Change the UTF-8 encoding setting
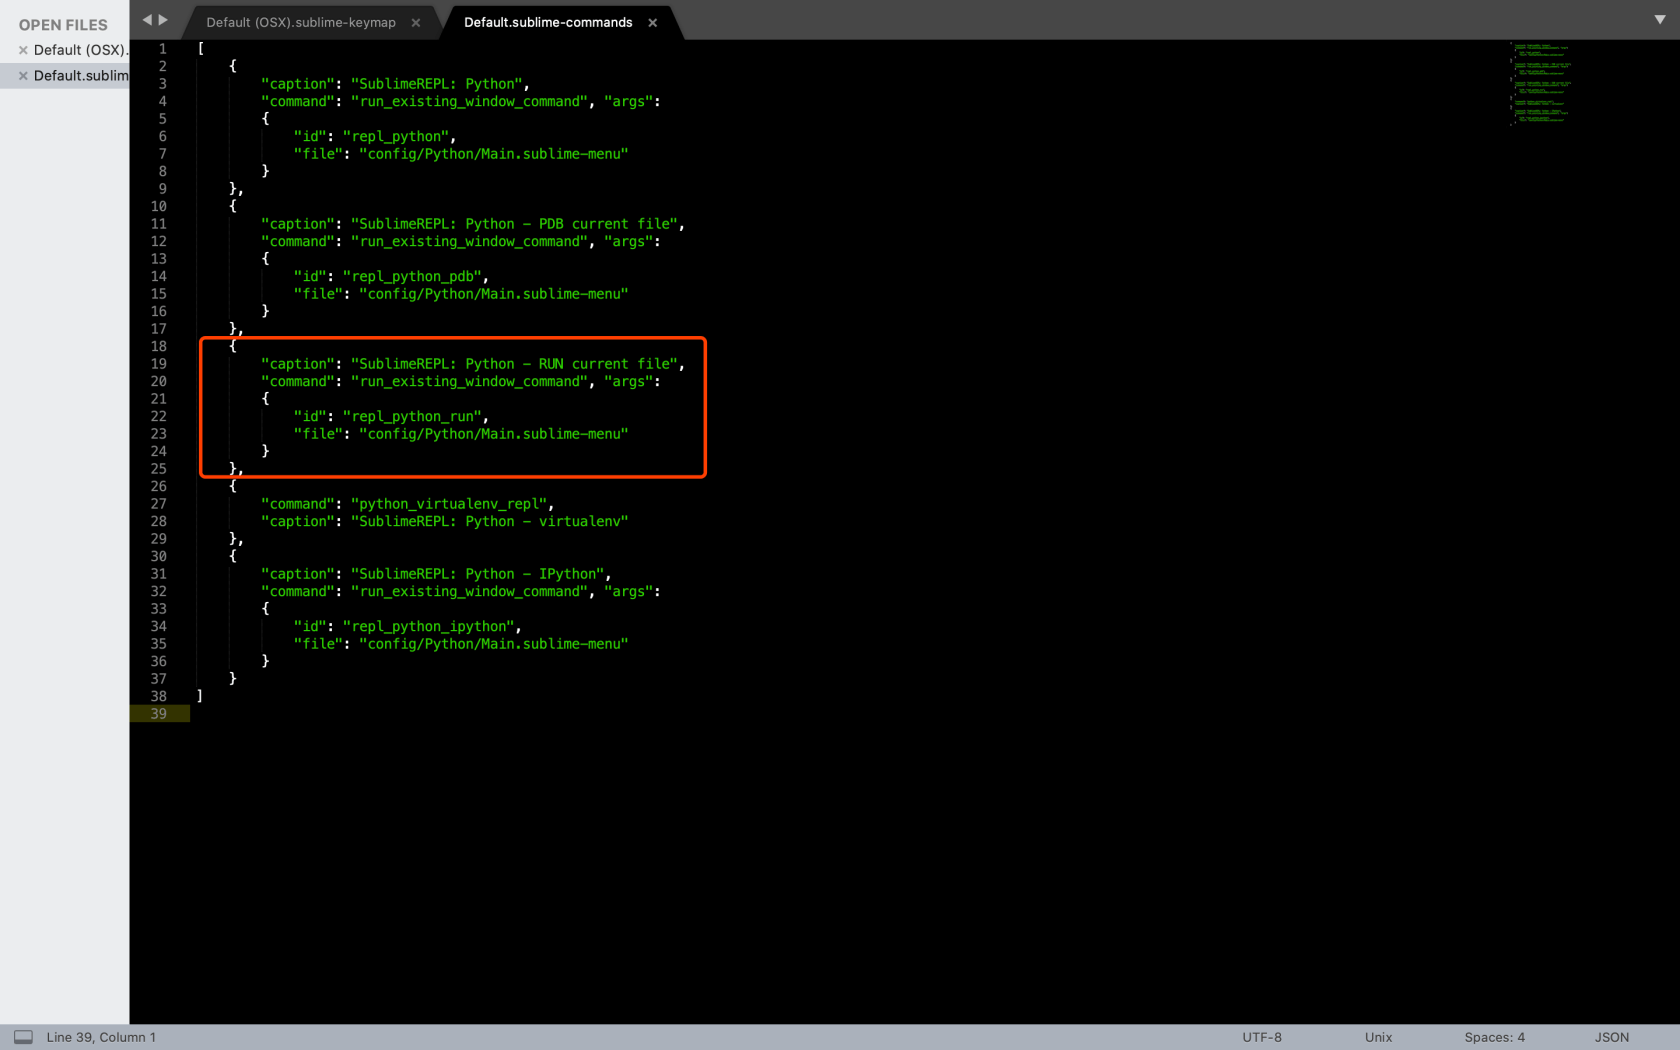 point(1262,1037)
